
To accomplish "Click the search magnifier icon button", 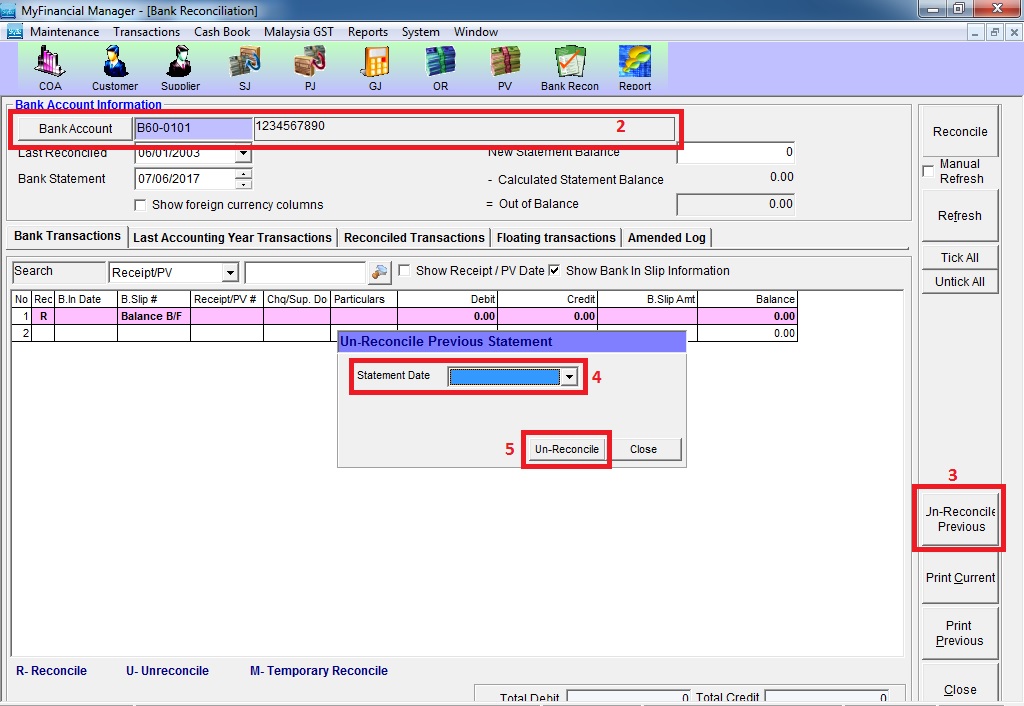I will tap(380, 272).
